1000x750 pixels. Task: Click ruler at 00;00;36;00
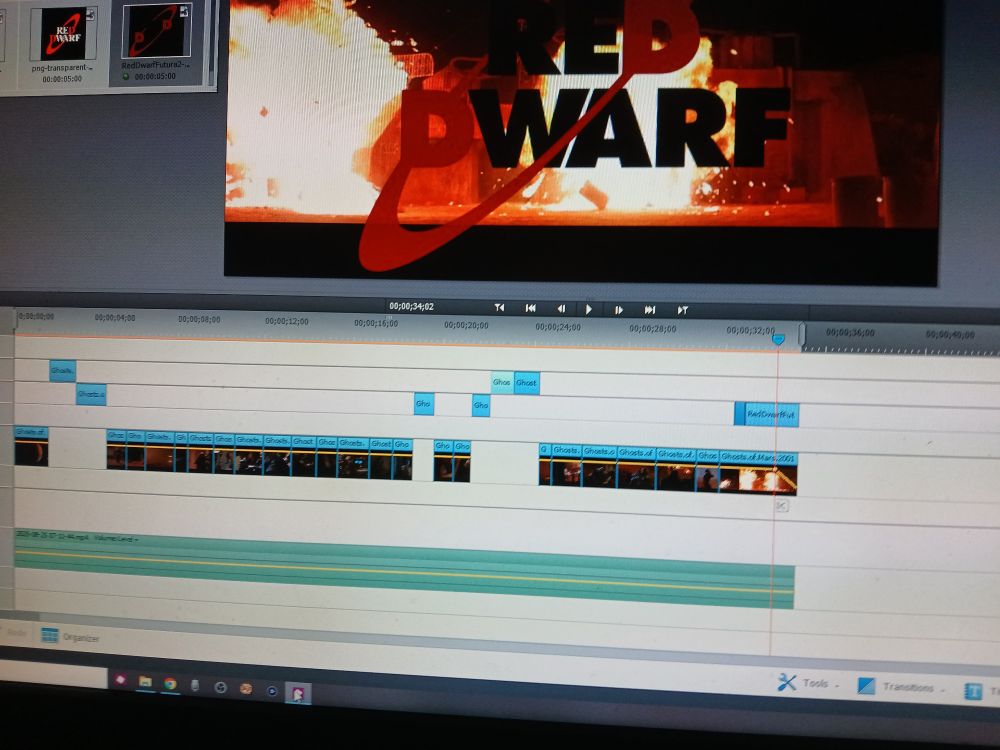click(x=850, y=332)
